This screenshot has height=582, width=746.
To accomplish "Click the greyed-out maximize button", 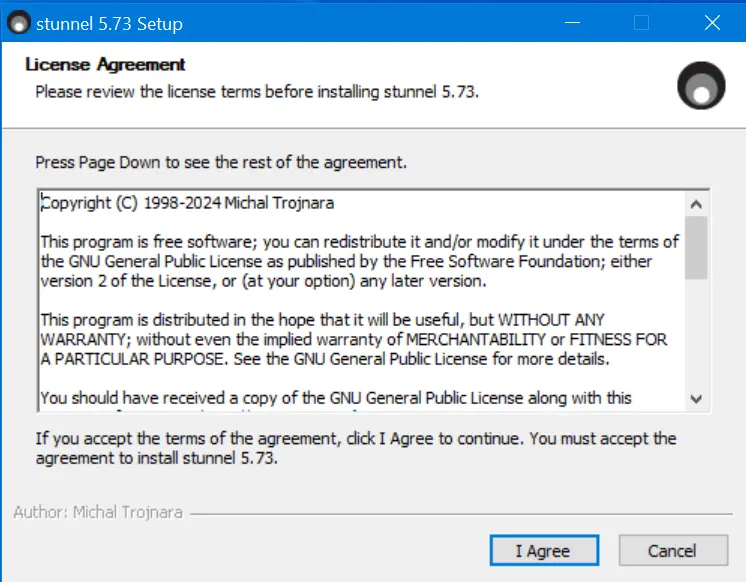I will (641, 22).
